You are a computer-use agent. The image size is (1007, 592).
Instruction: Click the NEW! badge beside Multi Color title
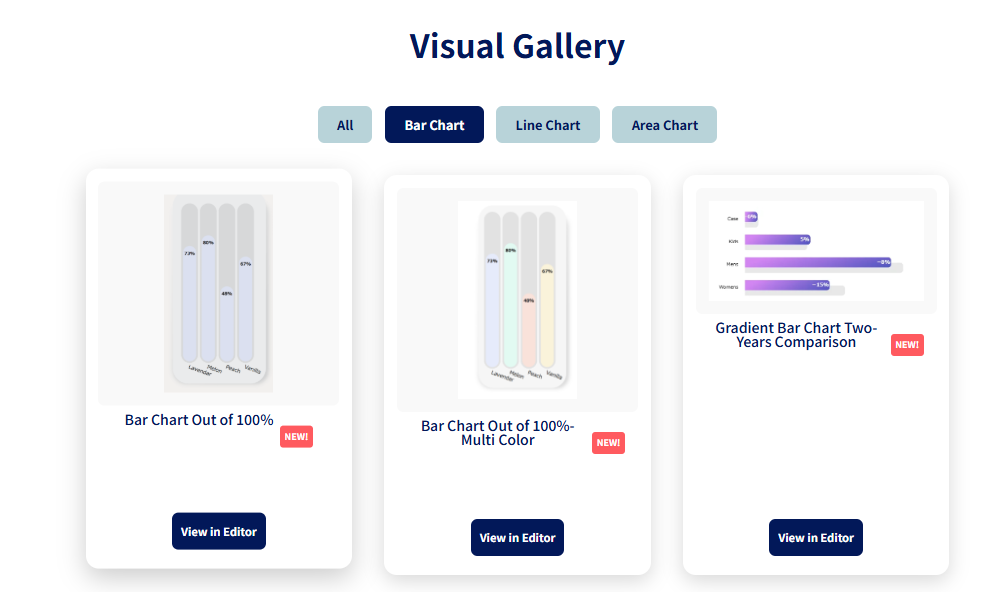(x=608, y=443)
